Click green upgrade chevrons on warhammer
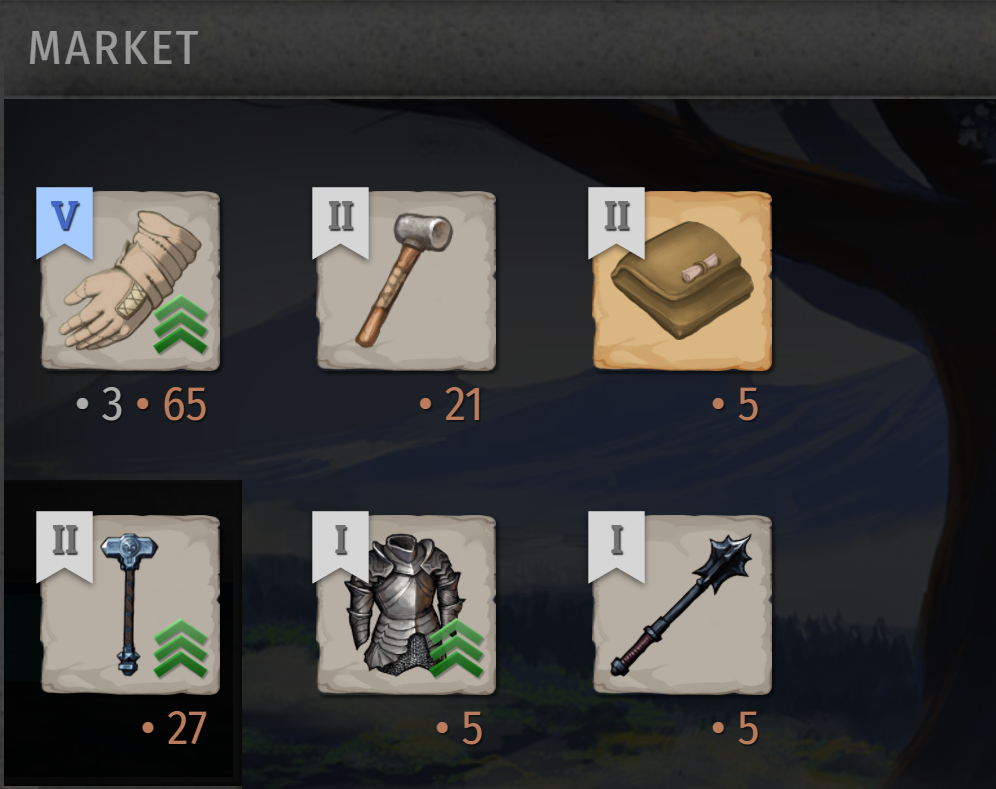This screenshot has height=789, width=996. click(x=181, y=648)
